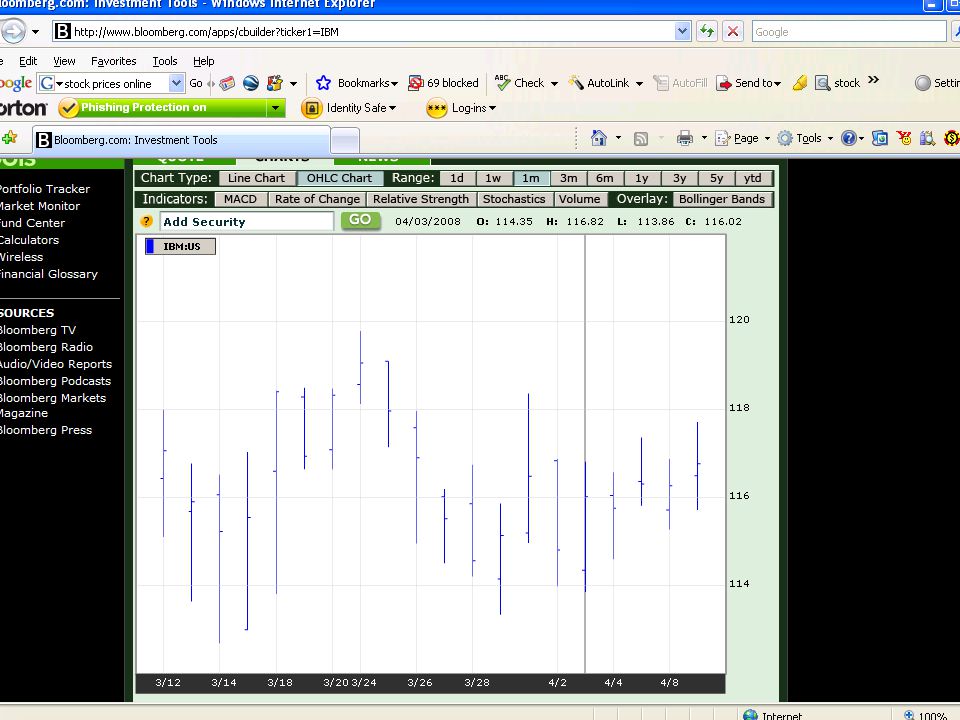
Task: Click the yellow help icon beside Add Security
Action: (146, 221)
